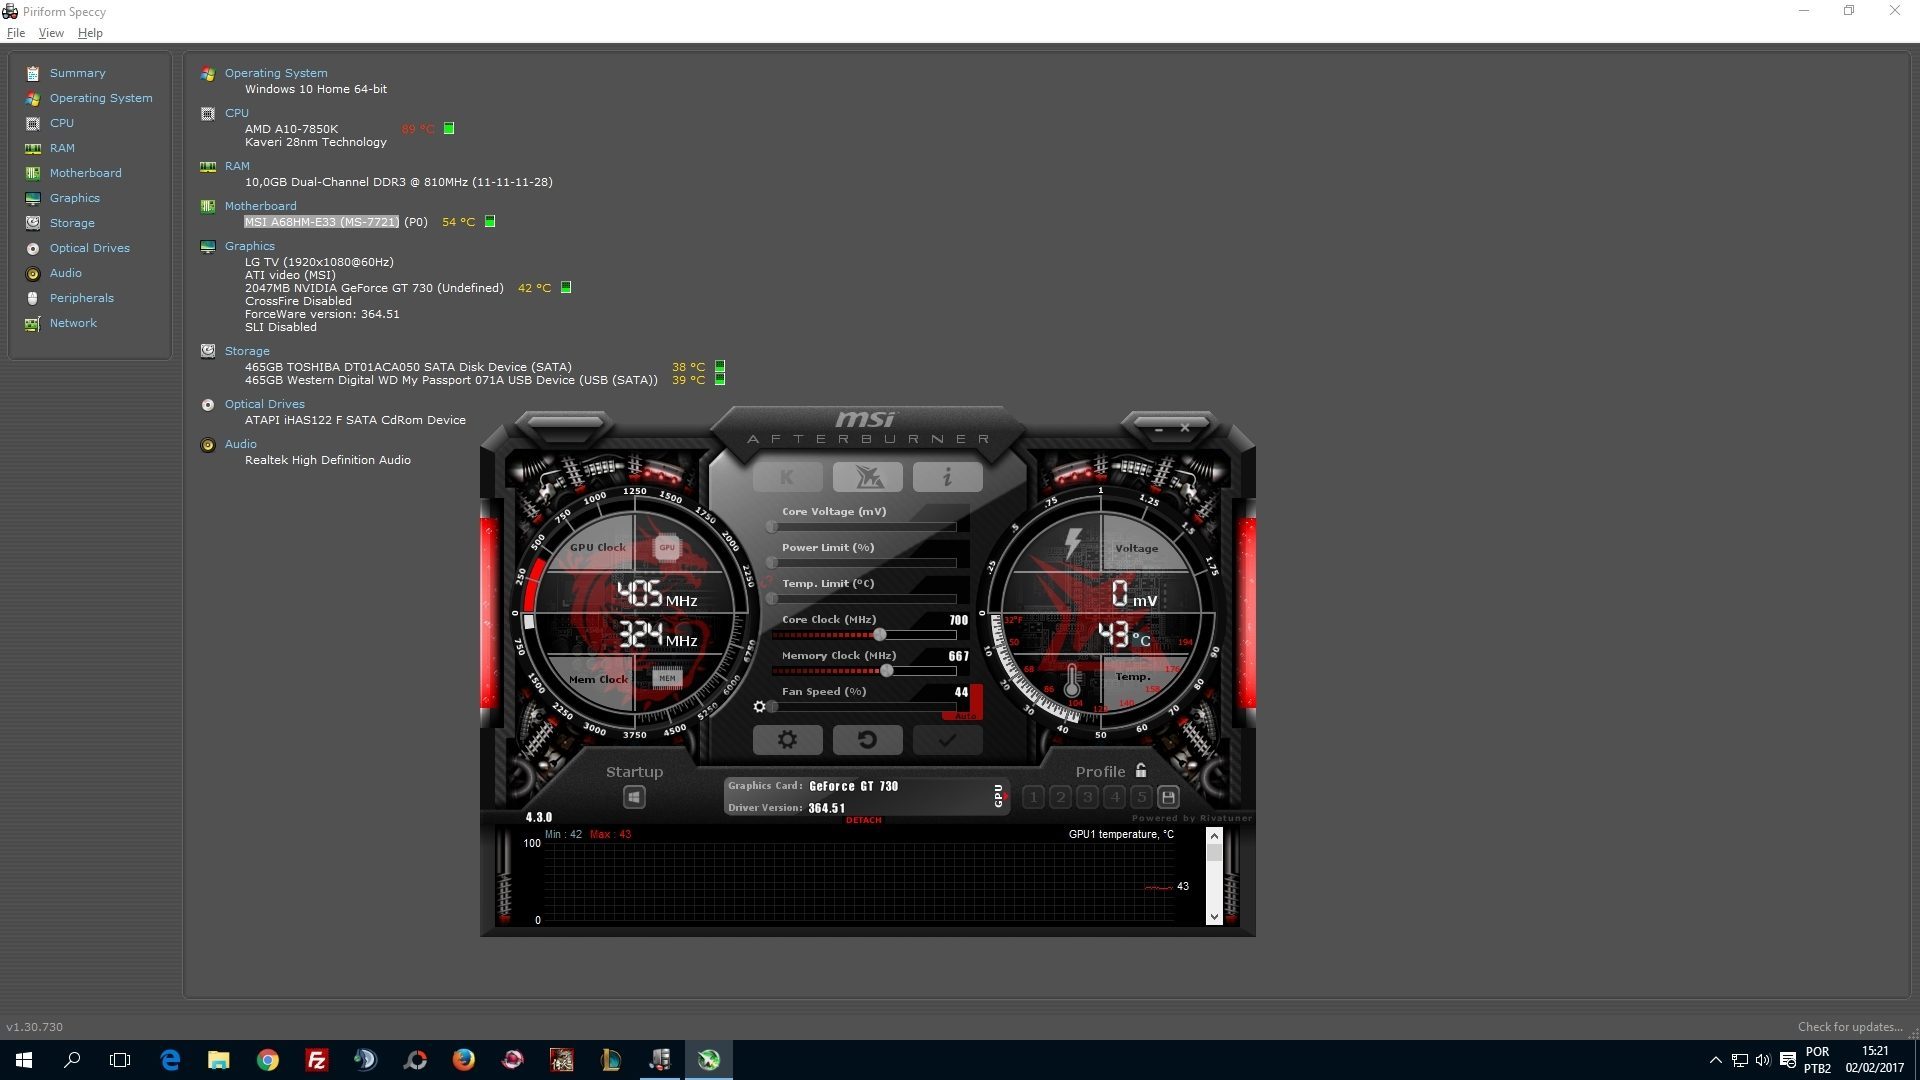Click the Afterburner monitor graph scroll down arrow
Image resolution: width=1920 pixels, height=1080 pixels.
coord(1214,916)
